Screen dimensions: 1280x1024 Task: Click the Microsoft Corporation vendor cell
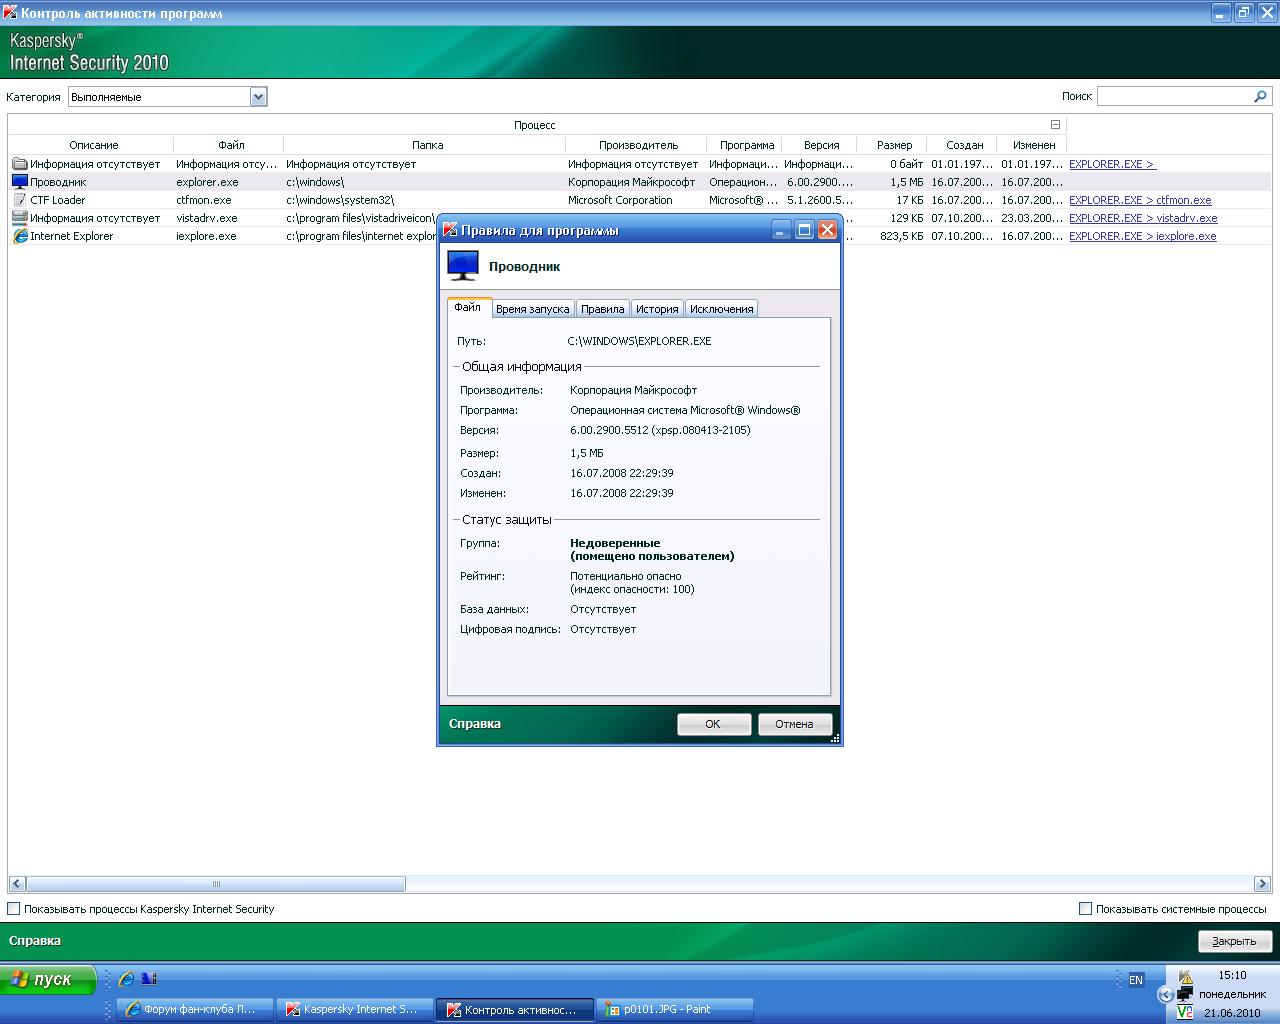[620, 200]
